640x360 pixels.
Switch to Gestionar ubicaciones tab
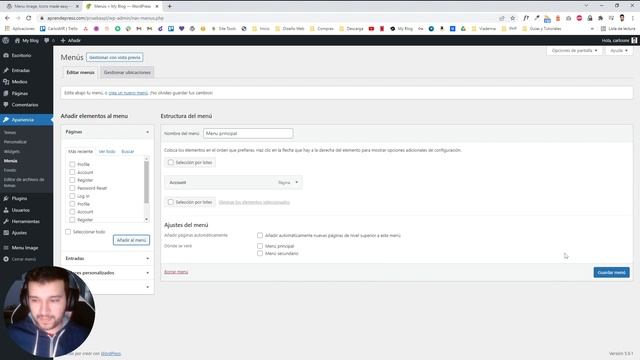[127, 72]
